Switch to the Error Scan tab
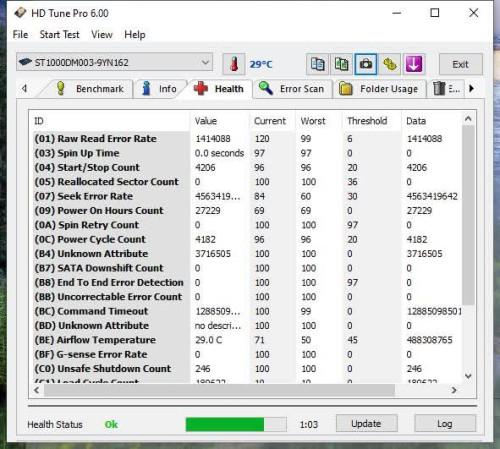Image resolution: width=500 pixels, height=449 pixels. point(293,89)
